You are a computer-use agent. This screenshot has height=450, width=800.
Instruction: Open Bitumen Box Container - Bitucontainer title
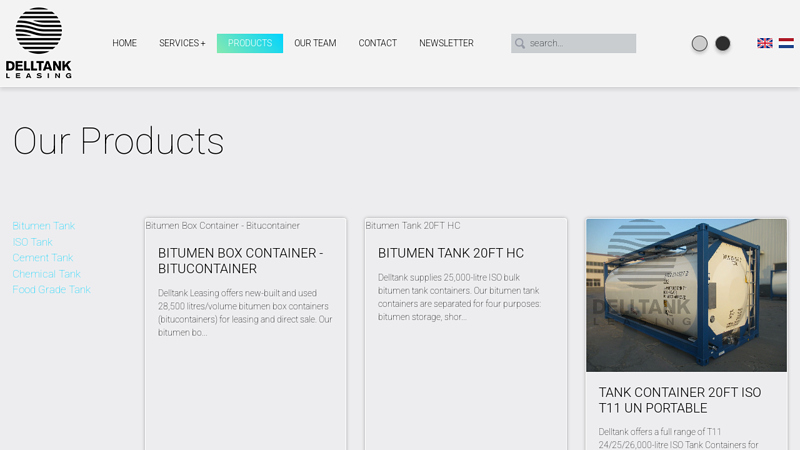pos(240,261)
